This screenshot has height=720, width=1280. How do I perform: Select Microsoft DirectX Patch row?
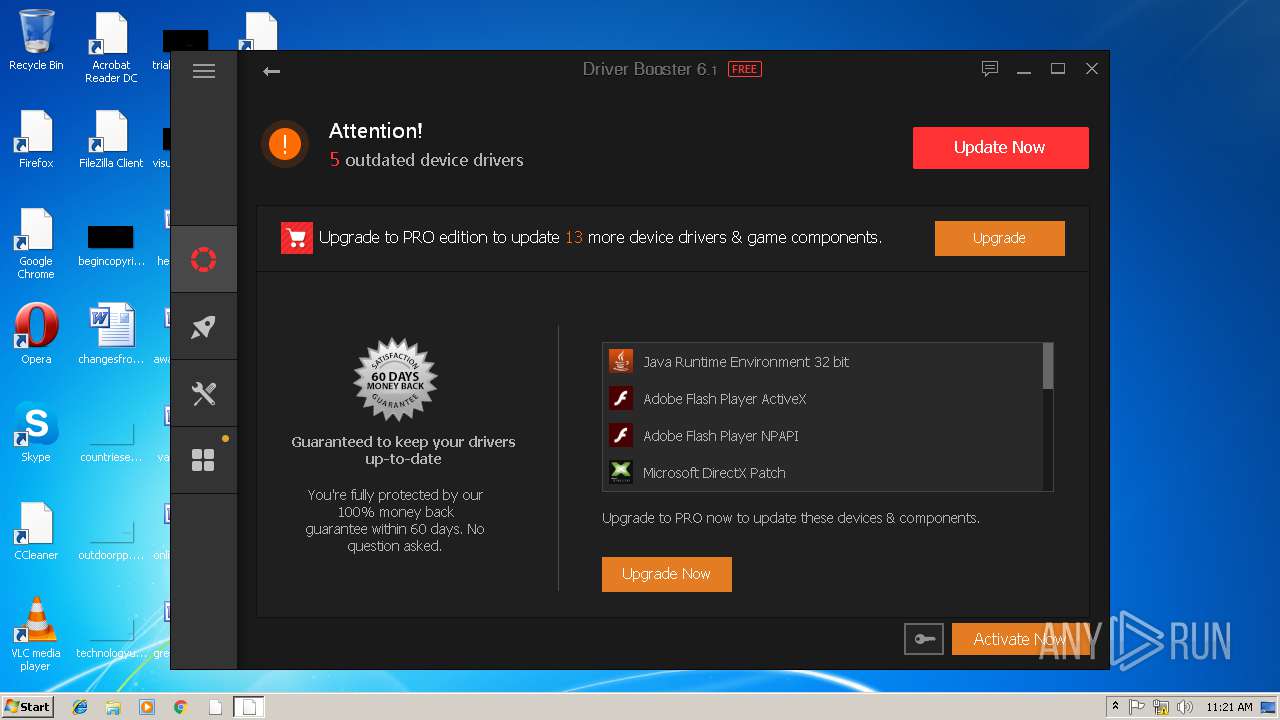[822, 472]
